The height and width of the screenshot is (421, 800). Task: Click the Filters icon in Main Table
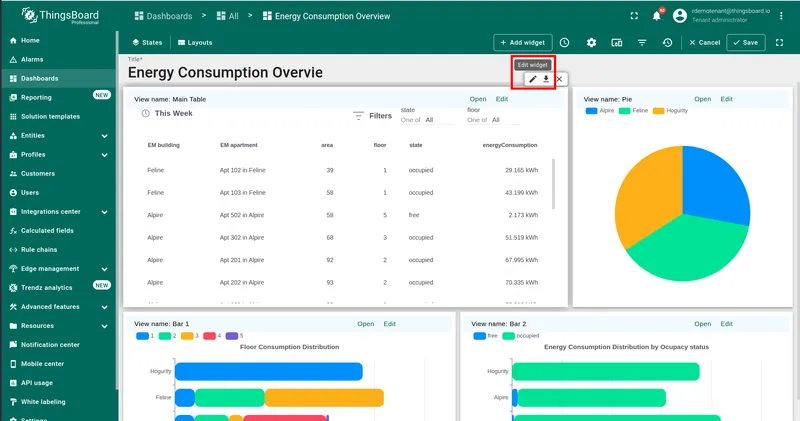(358, 116)
